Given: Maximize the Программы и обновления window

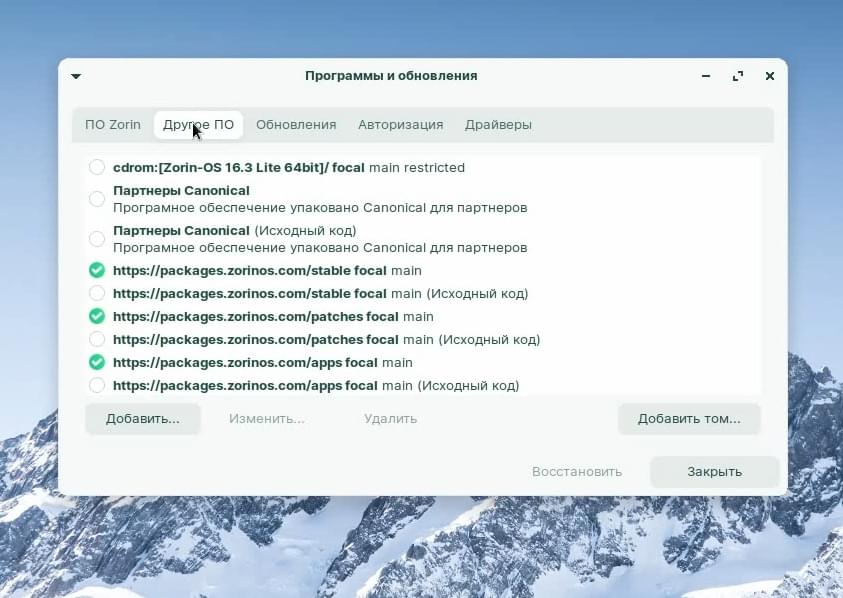Looking at the screenshot, I should pos(738,76).
